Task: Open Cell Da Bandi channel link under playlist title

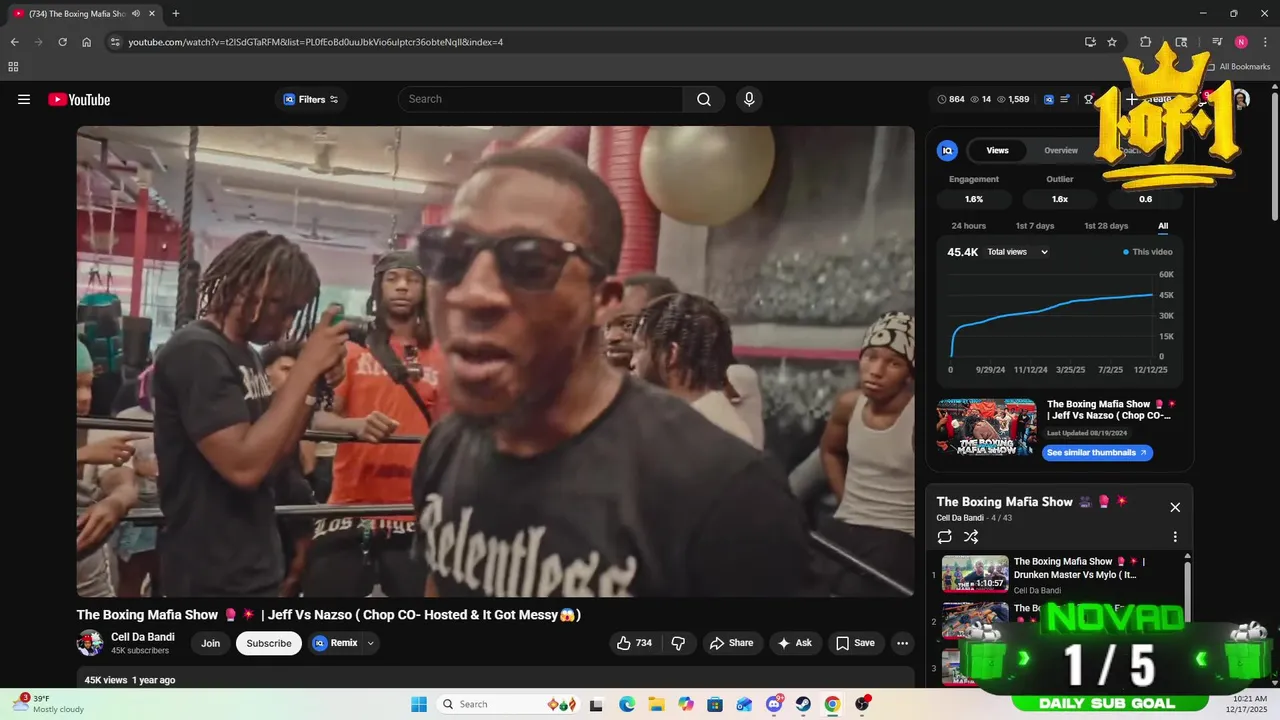Action: 961,518
